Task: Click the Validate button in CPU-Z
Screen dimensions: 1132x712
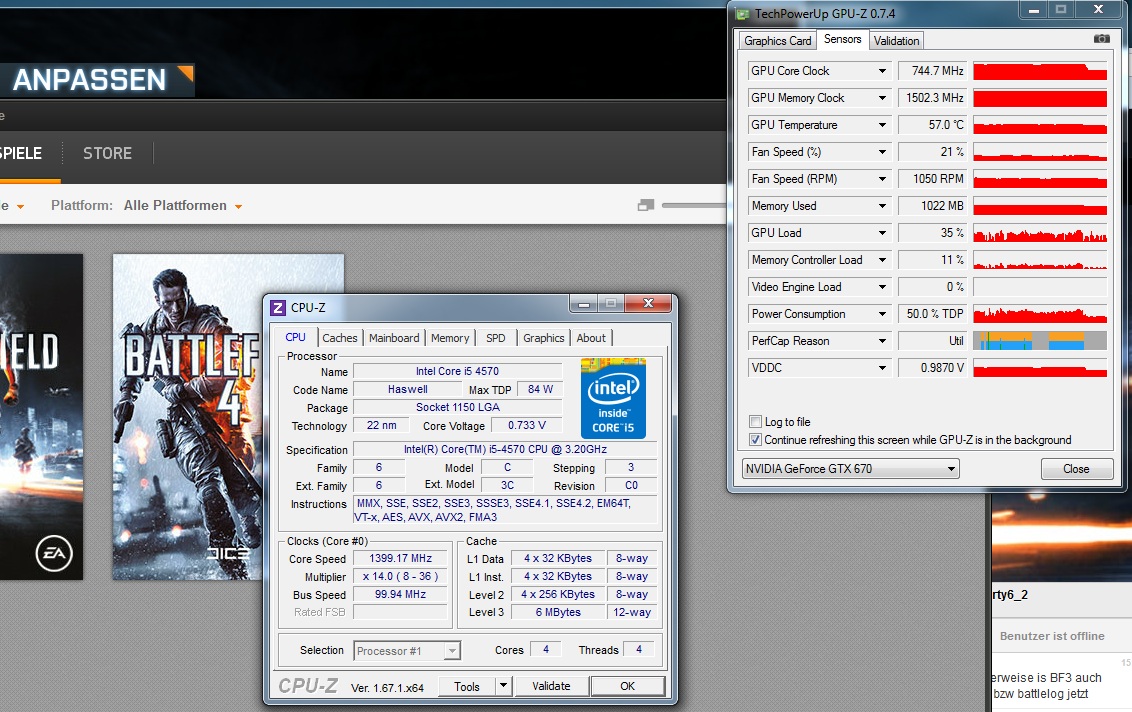Action: point(551,686)
